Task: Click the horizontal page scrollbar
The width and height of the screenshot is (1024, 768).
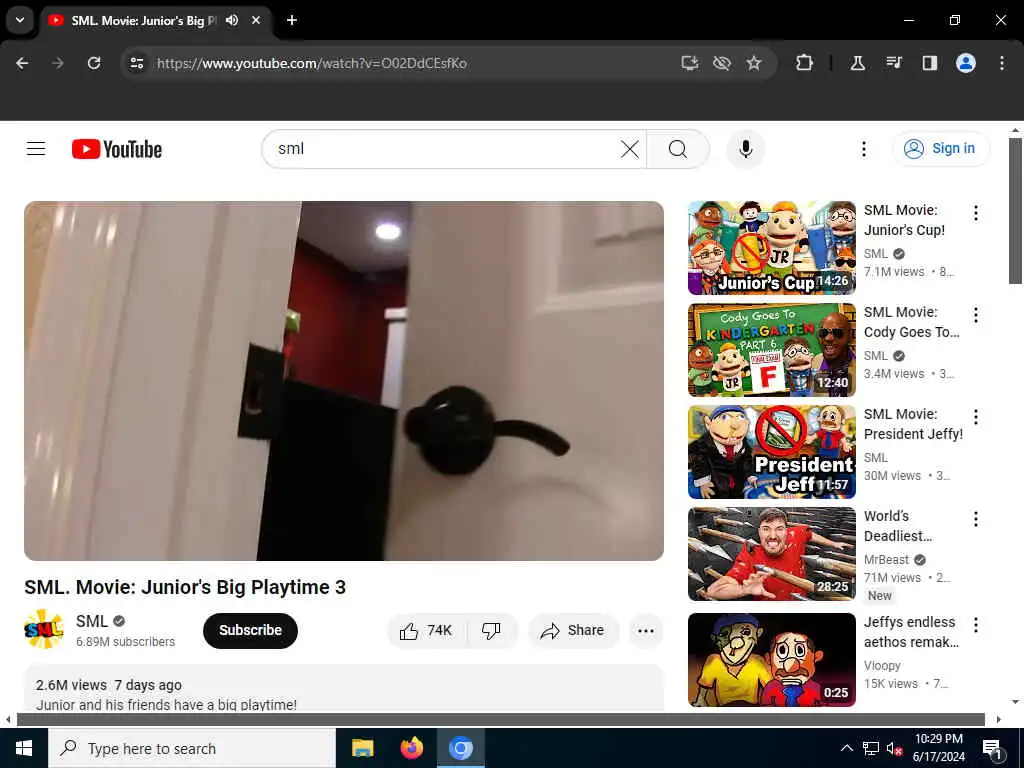Action: (500, 720)
